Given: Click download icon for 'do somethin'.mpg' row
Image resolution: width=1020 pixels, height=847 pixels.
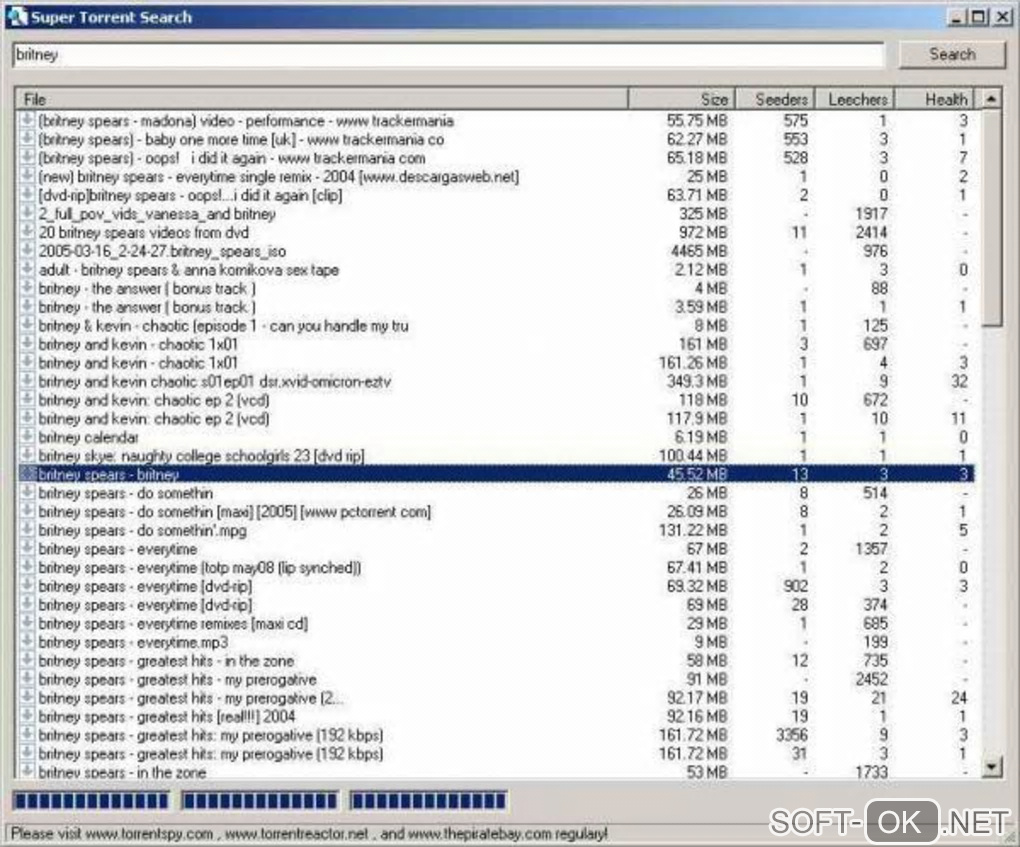Looking at the screenshot, I should 27,530.
